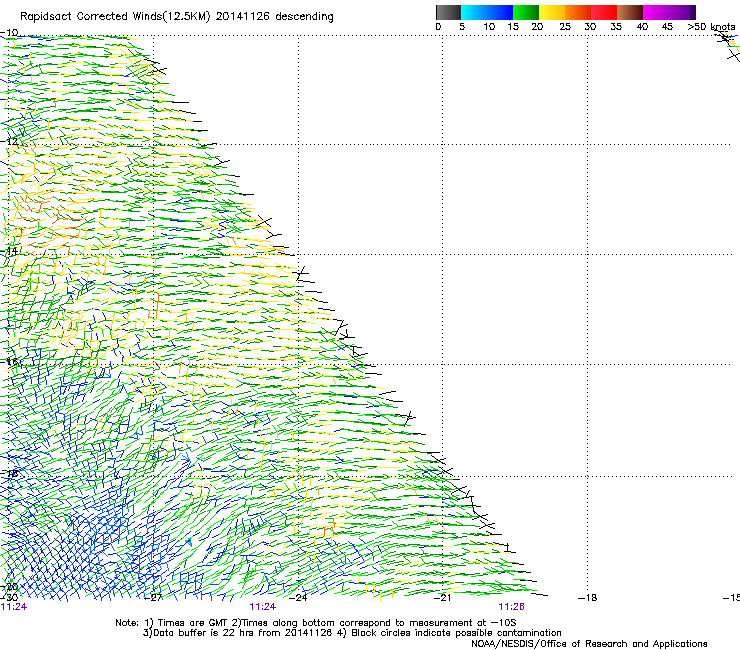
Task: Click the purple '11:26' time label
Action: pos(512,607)
